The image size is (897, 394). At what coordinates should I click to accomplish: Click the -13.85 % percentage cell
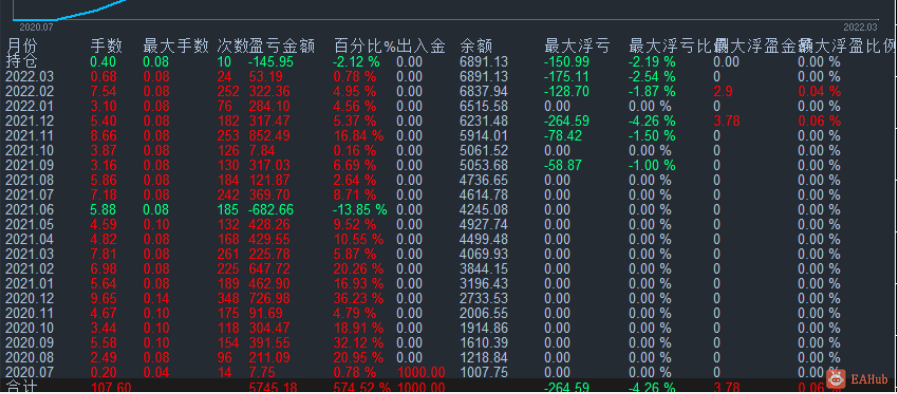(x=360, y=210)
